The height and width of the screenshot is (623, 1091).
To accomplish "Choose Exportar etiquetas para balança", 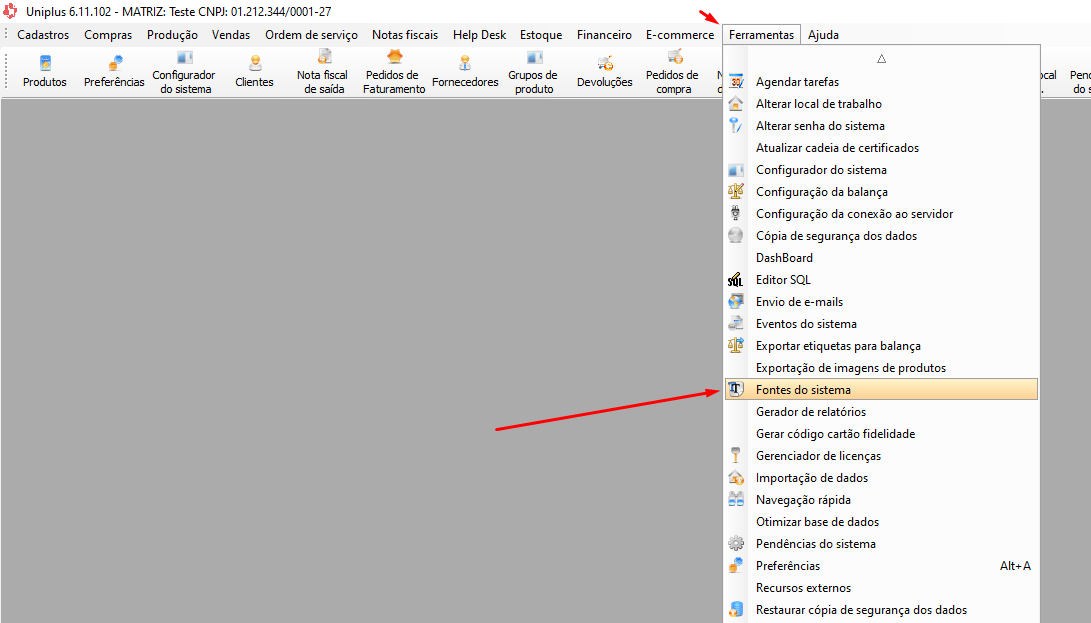I will (x=882, y=346).
